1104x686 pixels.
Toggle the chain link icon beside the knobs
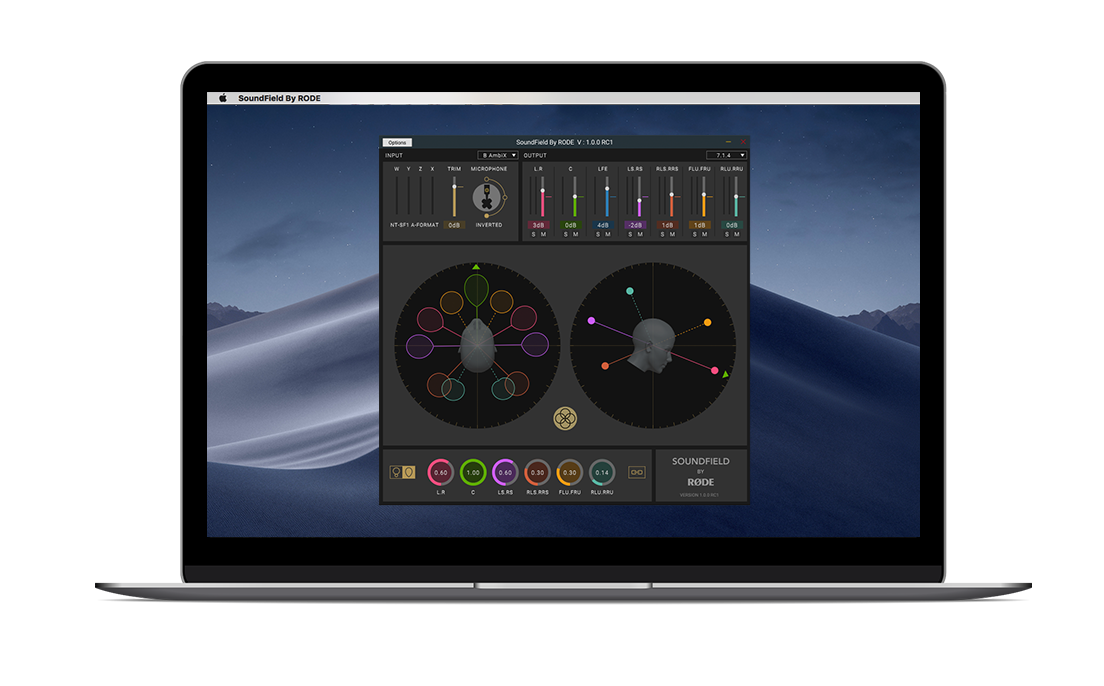636,472
